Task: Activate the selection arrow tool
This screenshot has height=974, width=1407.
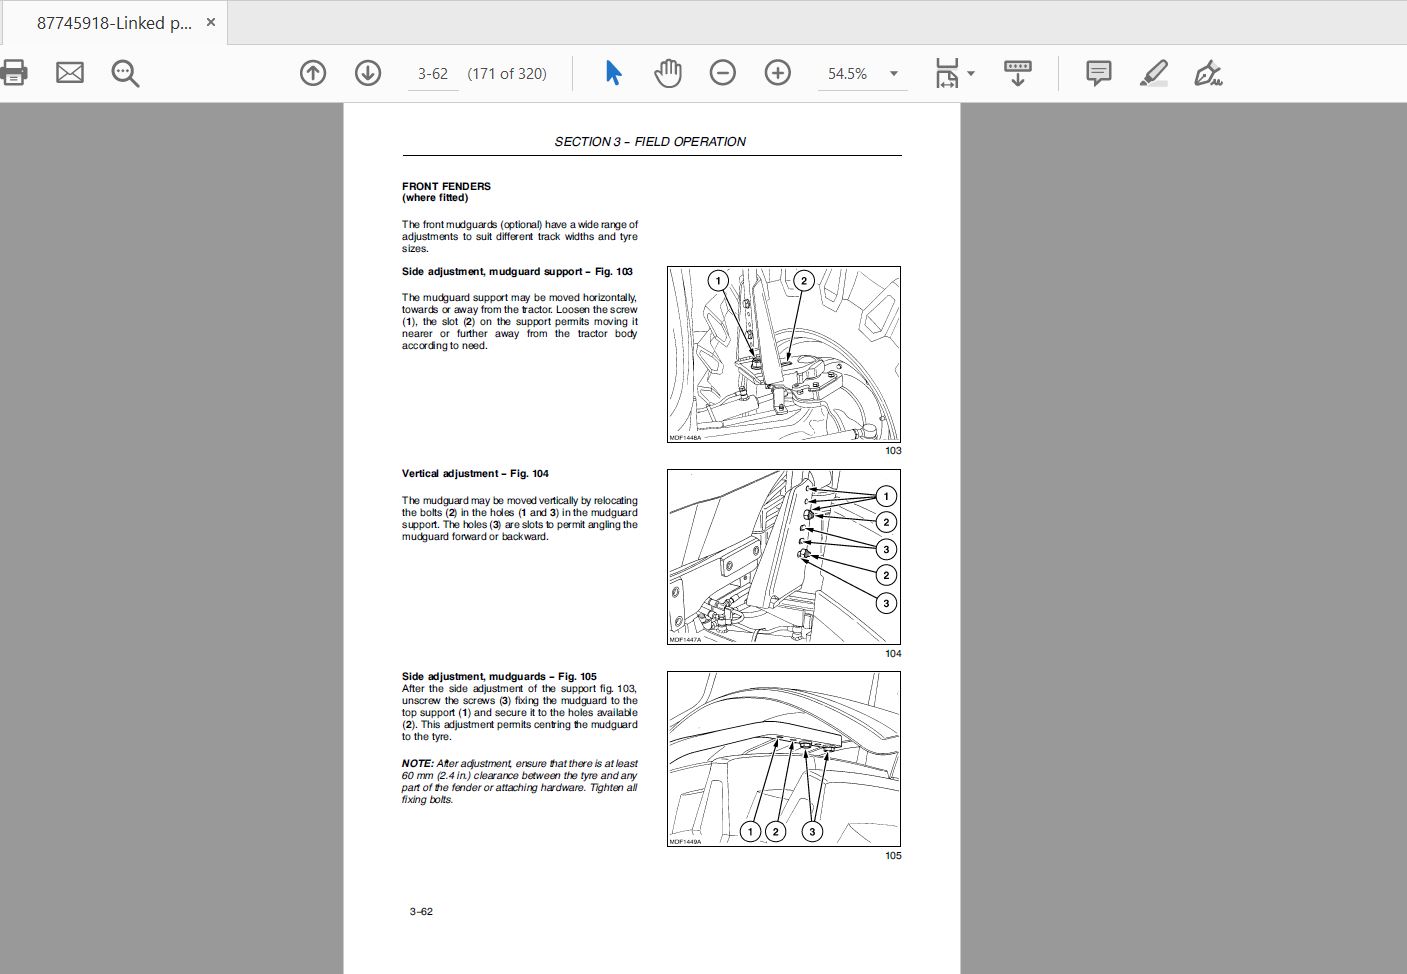Action: (x=614, y=73)
